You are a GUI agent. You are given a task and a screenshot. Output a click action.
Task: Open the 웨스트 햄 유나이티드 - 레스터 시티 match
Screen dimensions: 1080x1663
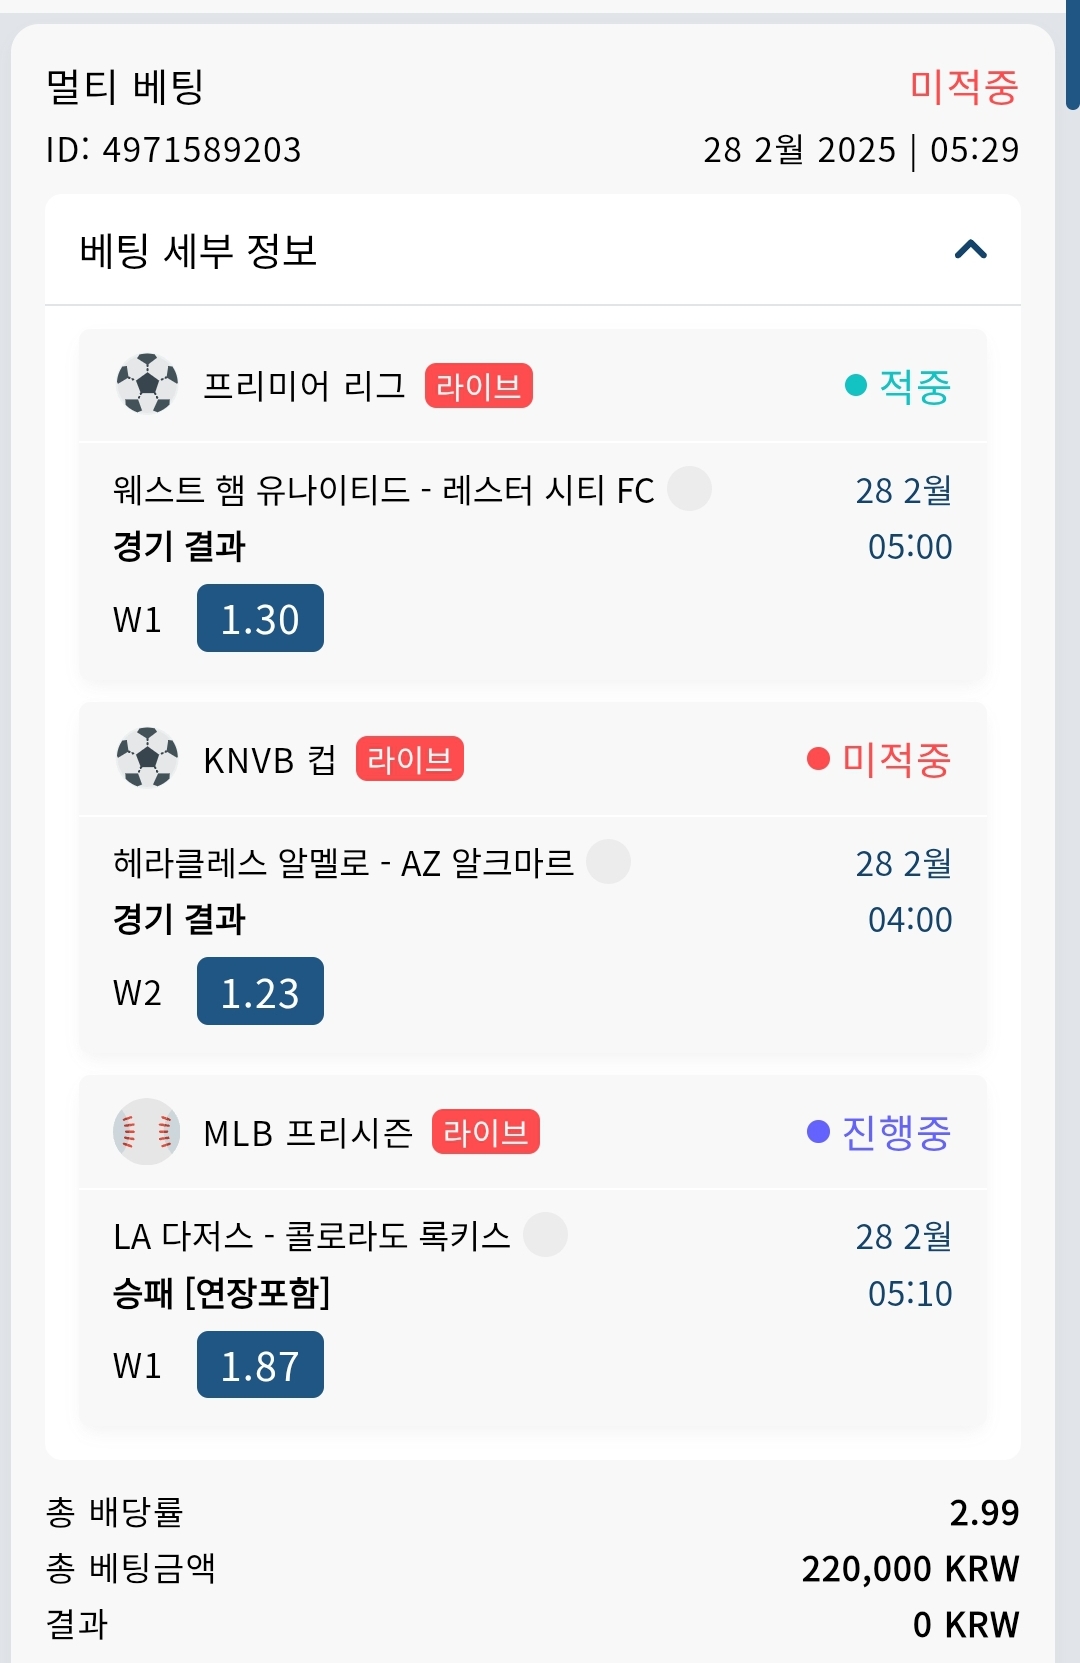tap(383, 490)
